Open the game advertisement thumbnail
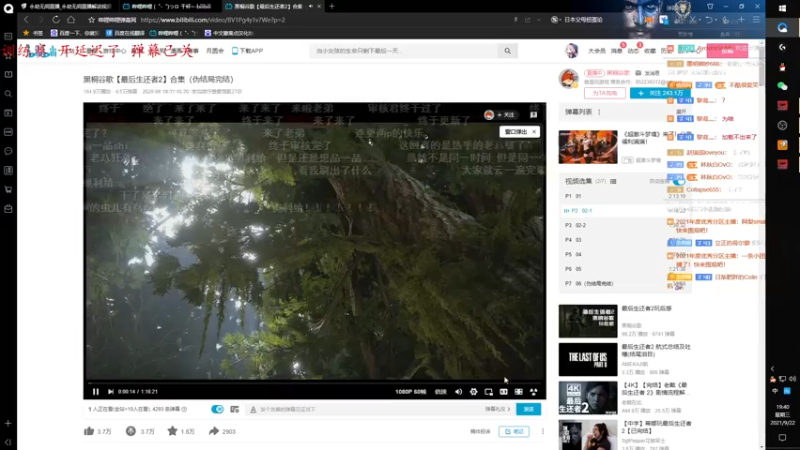Viewport: 800px width, 450px height. pos(588,147)
